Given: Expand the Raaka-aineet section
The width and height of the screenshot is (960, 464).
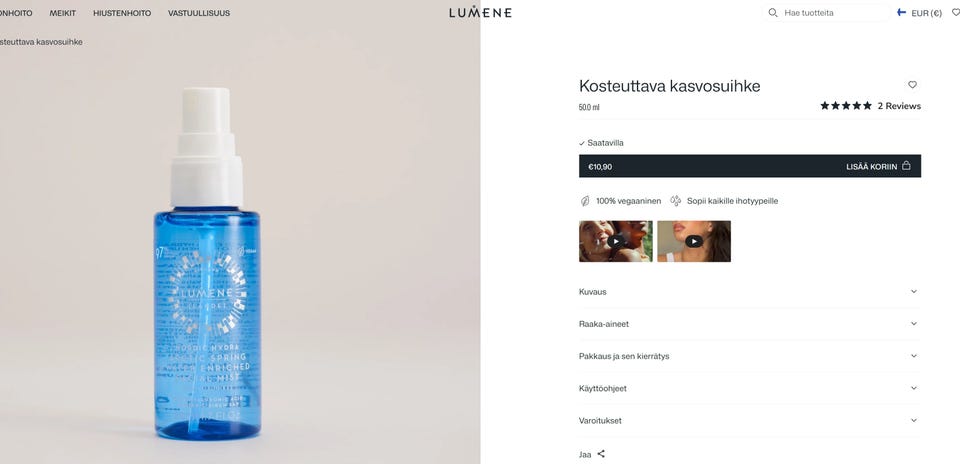Looking at the screenshot, I should click(x=749, y=324).
